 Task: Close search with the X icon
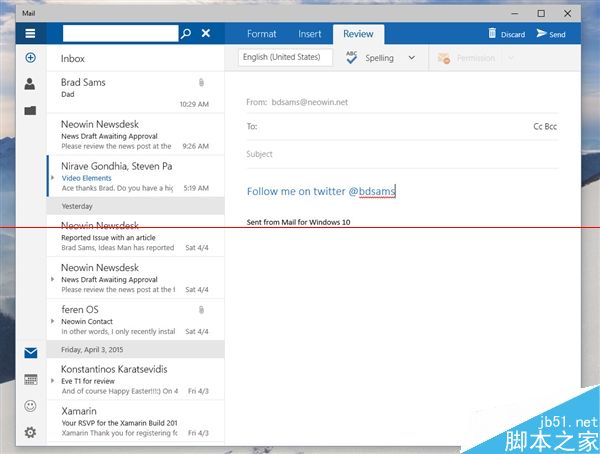coord(206,33)
